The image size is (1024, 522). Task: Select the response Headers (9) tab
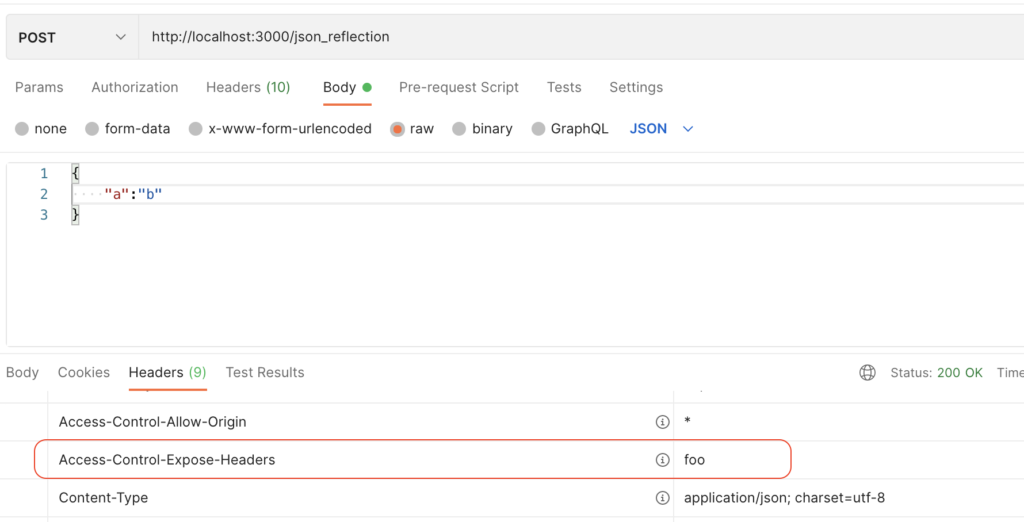click(167, 372)
